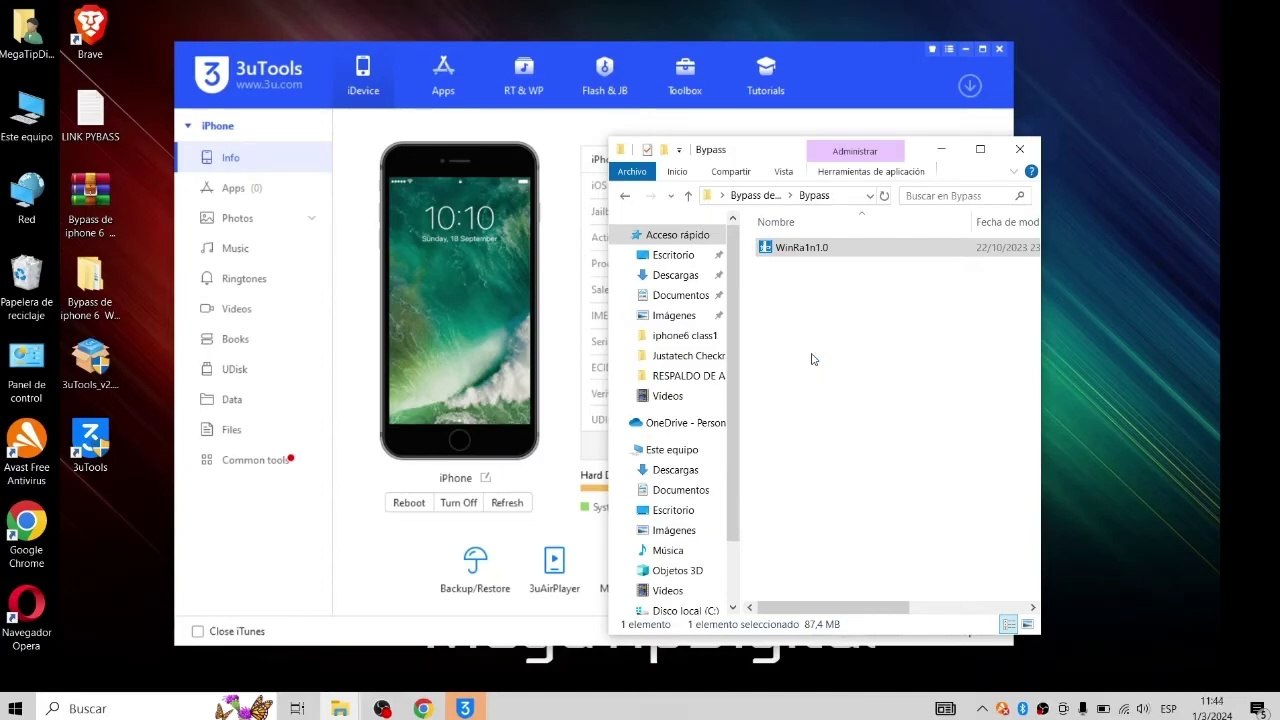The image size is (1280, 720).
Task: Switch to the Vista ribbon tab
Action: pos(783,172)
